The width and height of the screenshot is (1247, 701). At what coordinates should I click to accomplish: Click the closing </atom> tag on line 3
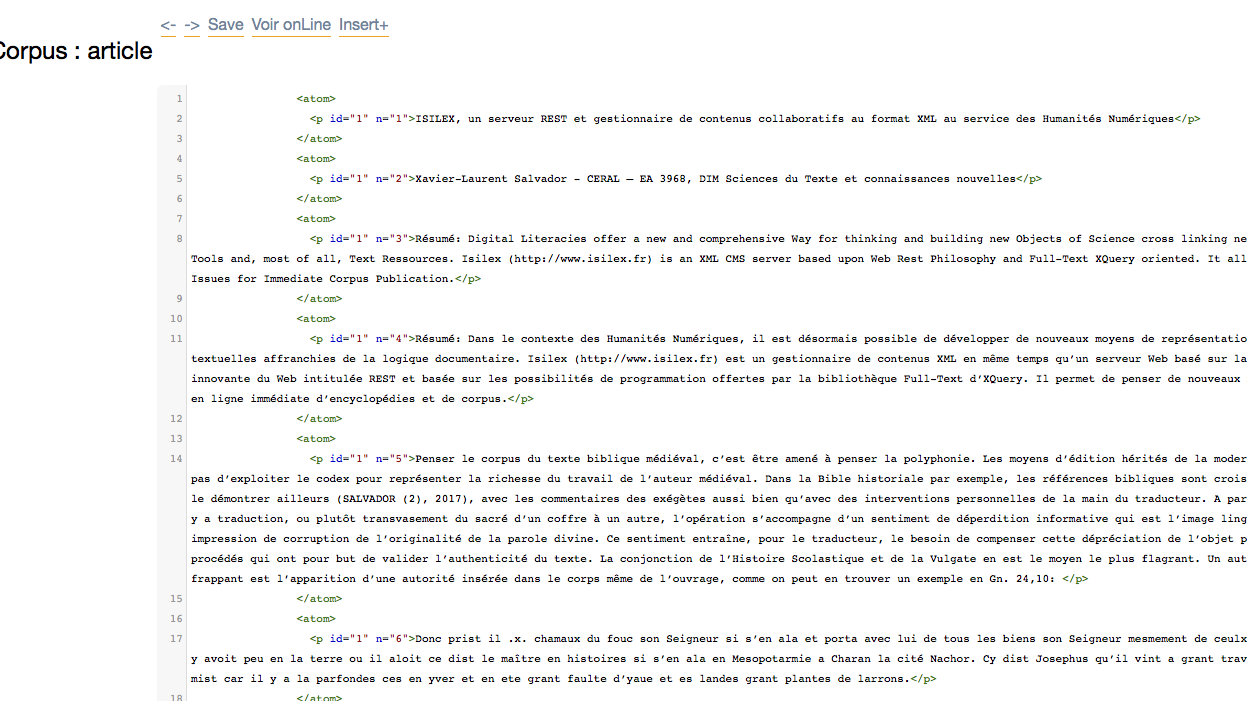click(x=319, y=139)
